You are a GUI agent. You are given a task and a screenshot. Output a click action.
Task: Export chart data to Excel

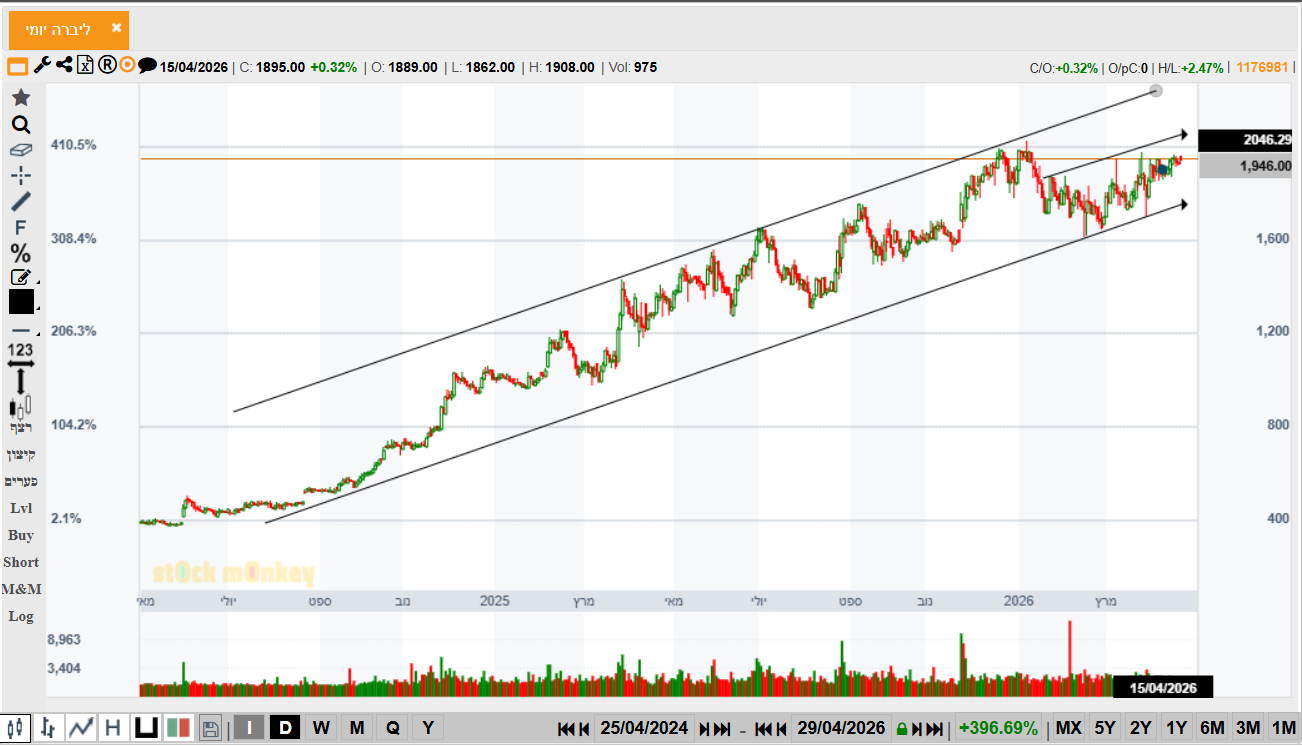[86, 66]
